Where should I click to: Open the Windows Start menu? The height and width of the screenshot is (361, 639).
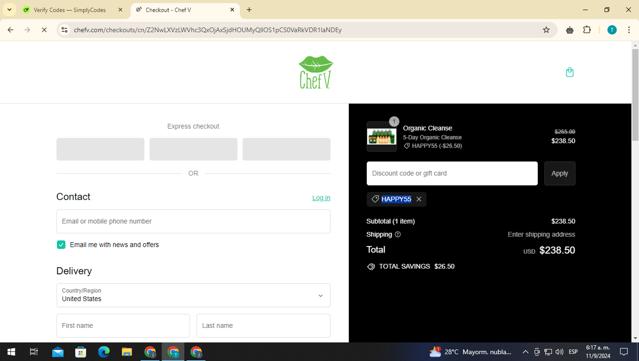[11, 352]
